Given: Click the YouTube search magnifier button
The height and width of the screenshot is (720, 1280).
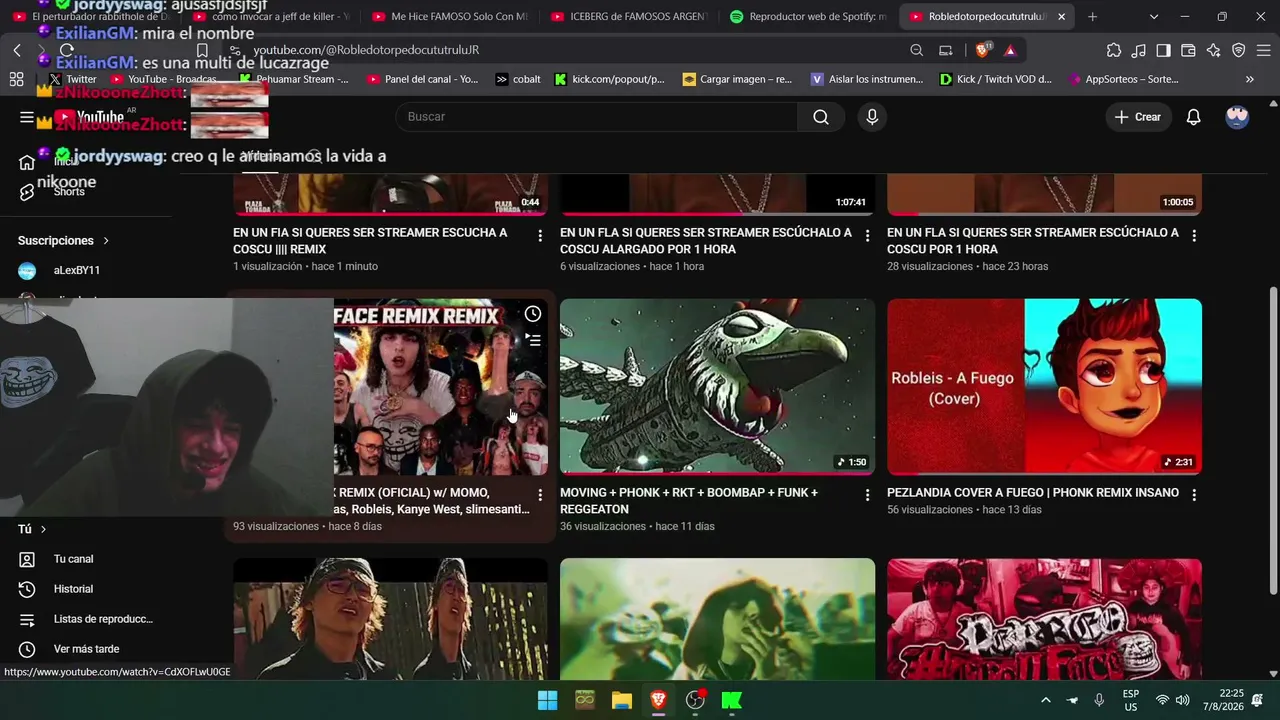Looking at the screenshot, I should click(820, 117).
